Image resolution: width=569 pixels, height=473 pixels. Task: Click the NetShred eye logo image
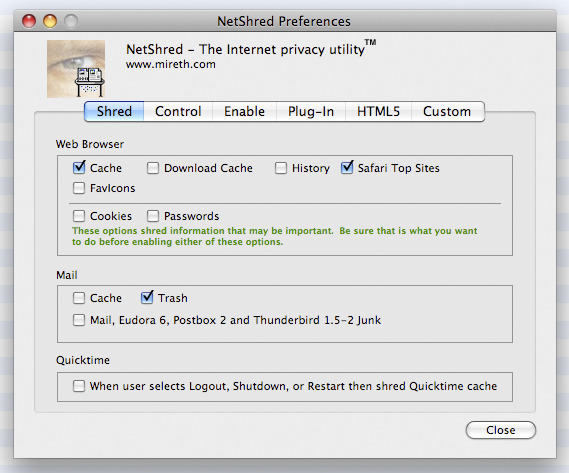(76, 69)
